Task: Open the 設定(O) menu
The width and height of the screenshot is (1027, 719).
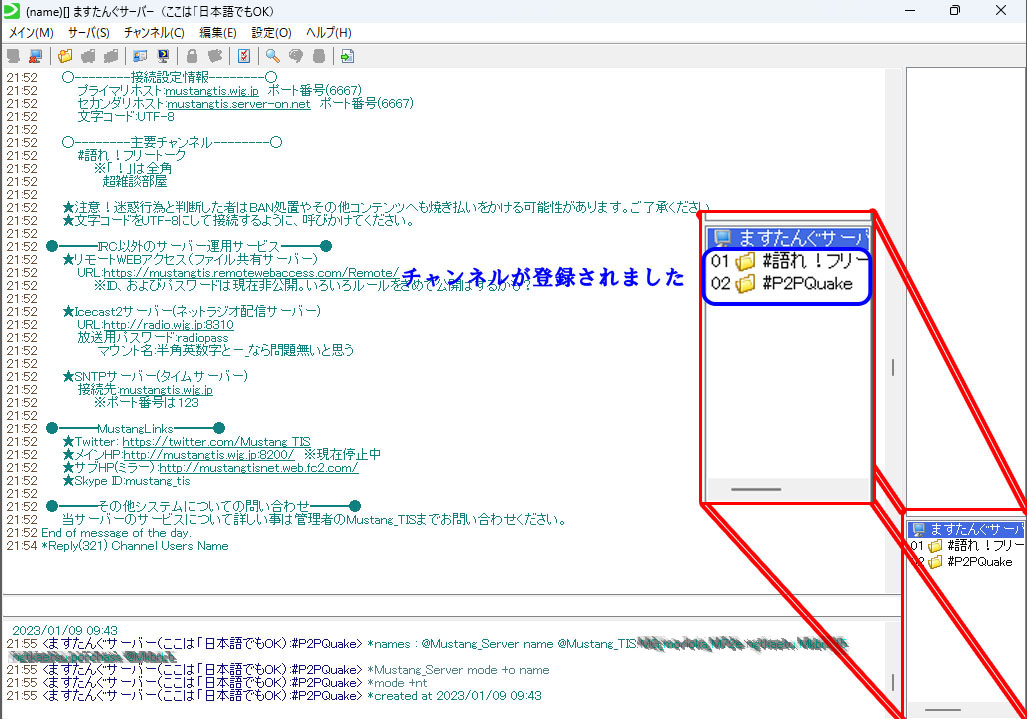Action: [271, 32]
